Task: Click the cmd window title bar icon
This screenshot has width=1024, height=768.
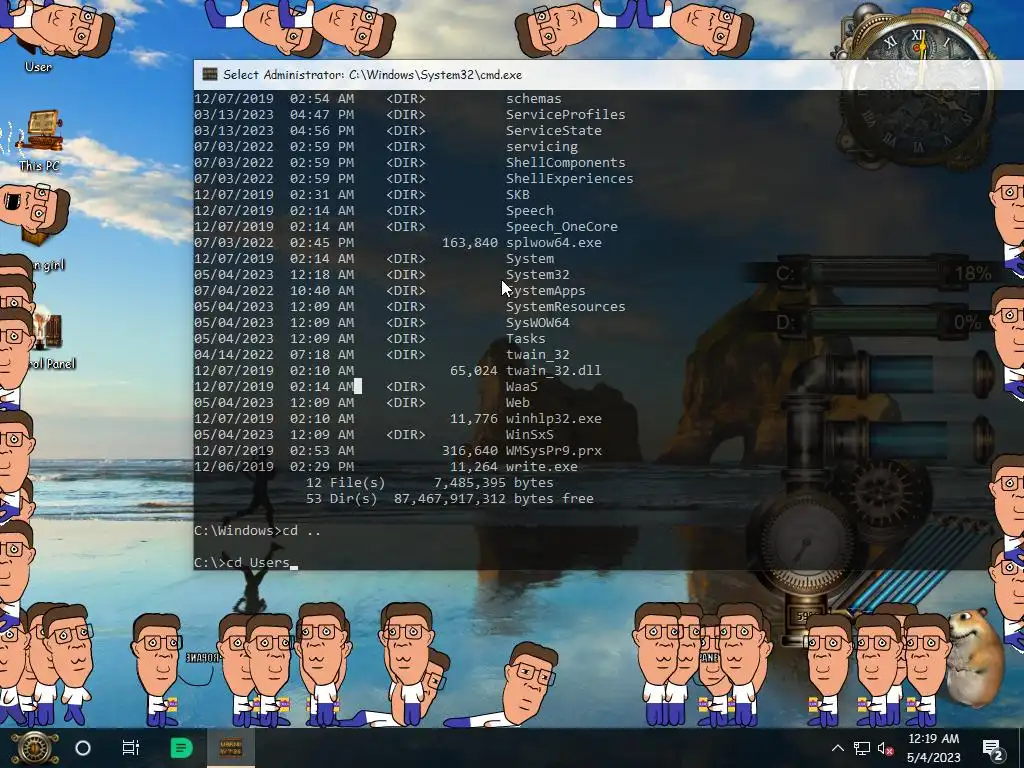Action: (210, 74)
